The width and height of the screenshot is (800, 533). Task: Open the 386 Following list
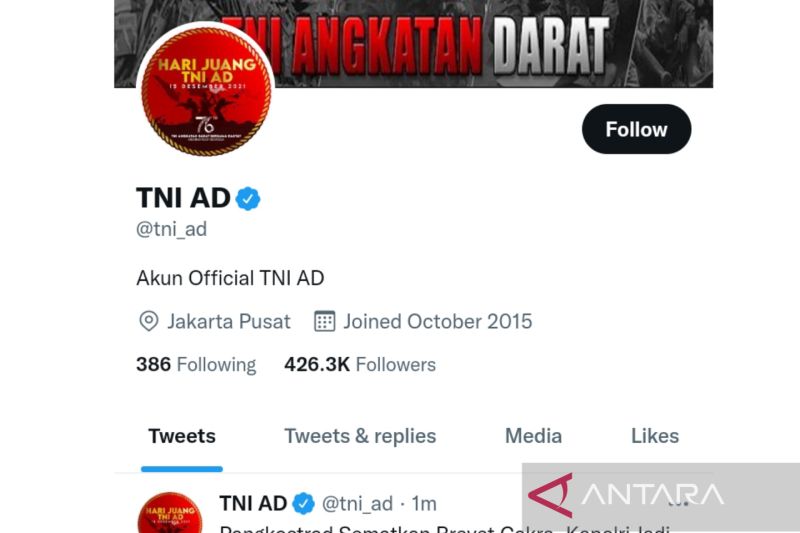coord(196,364)
